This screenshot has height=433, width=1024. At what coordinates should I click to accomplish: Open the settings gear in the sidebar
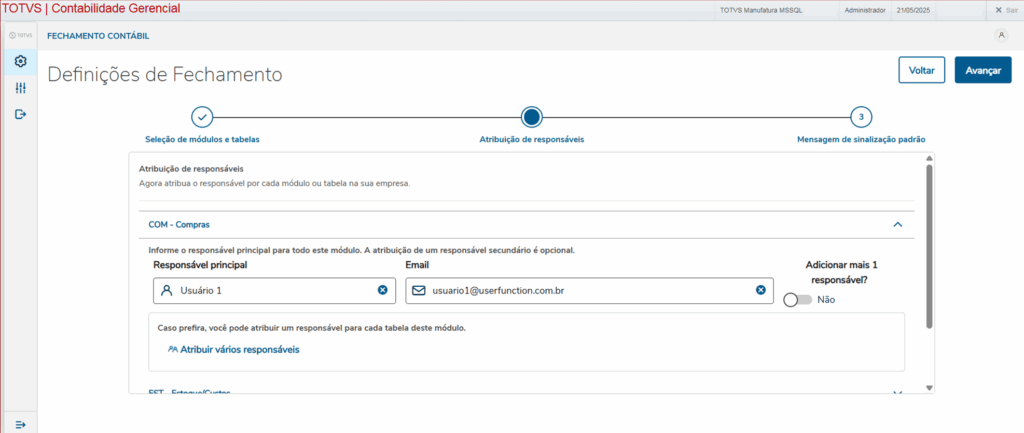(x=20, y=61)
